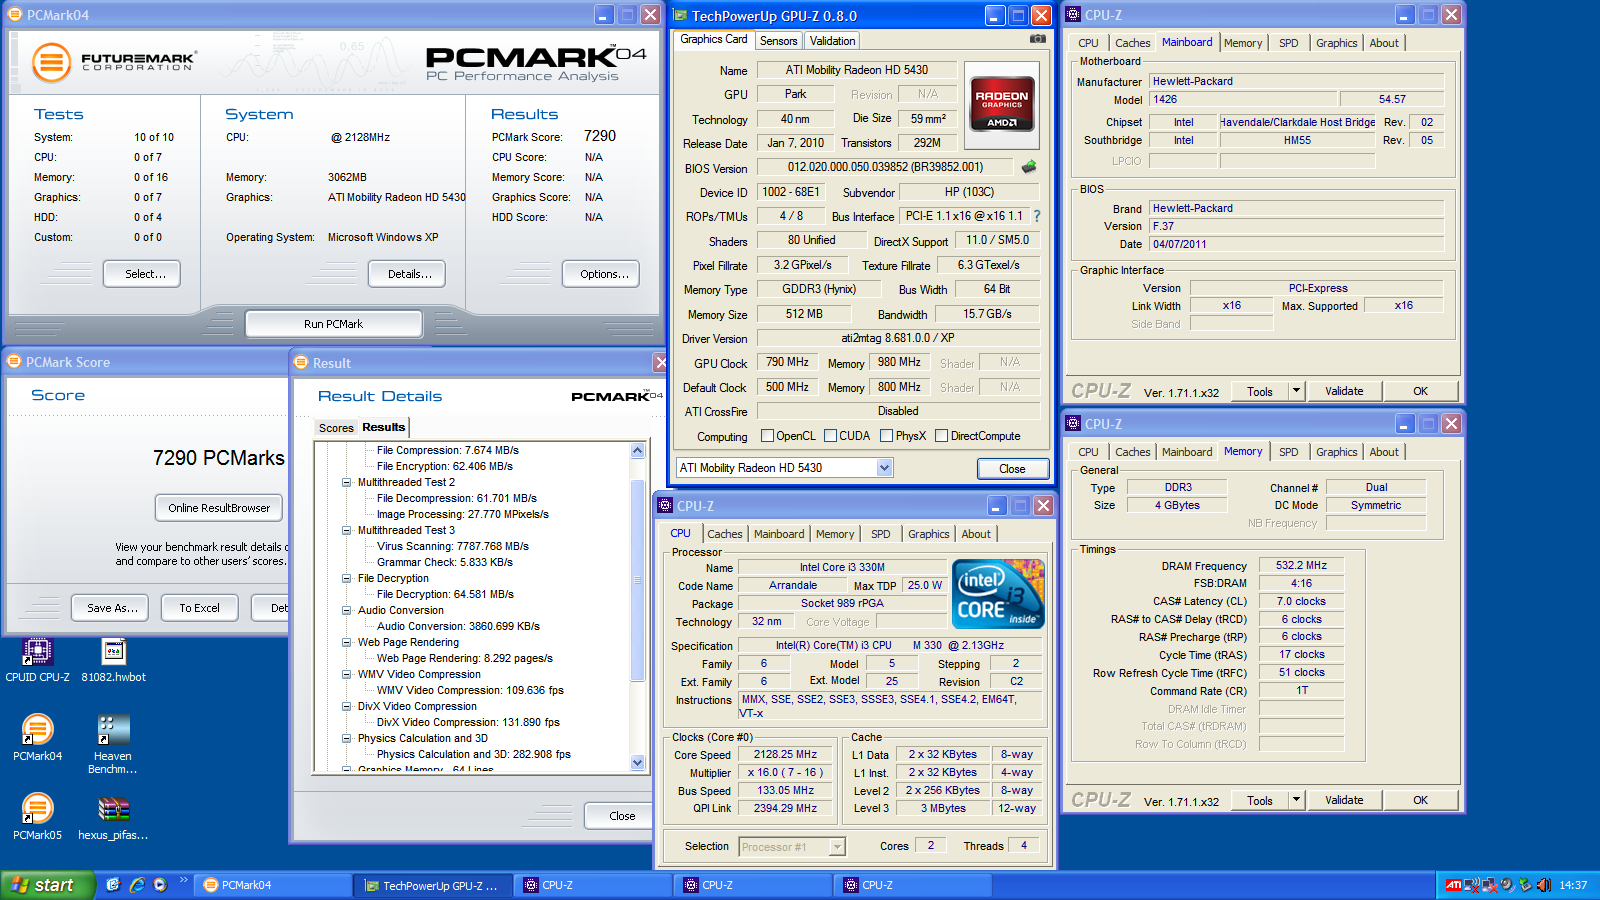Open Tools dropdown arrow in Memory CPU-Z
Image resolution: width=1600 pixels, height=900 pixels.
click(1297, 800)
